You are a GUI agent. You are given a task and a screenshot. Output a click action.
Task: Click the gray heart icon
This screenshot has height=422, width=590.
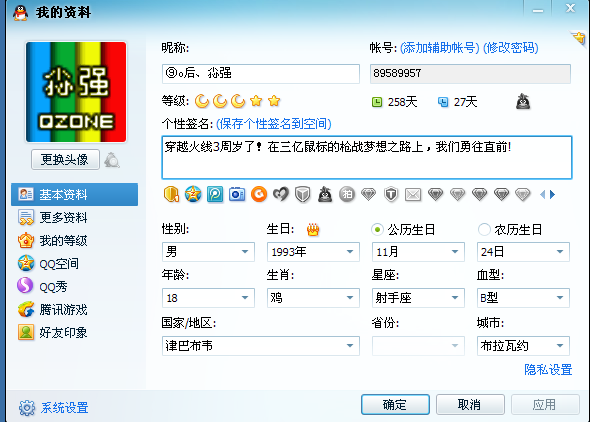(281, 194)
